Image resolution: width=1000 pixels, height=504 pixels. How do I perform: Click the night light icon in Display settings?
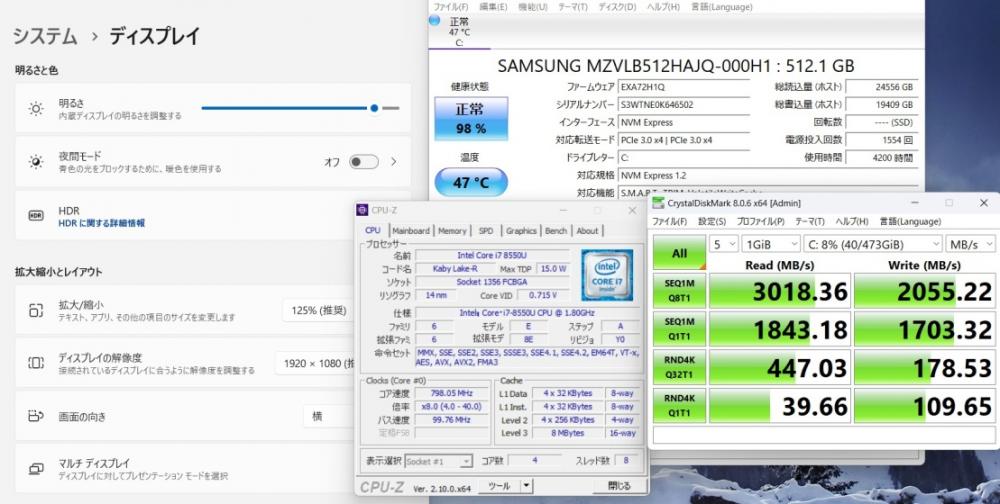[x=36, y=162]
